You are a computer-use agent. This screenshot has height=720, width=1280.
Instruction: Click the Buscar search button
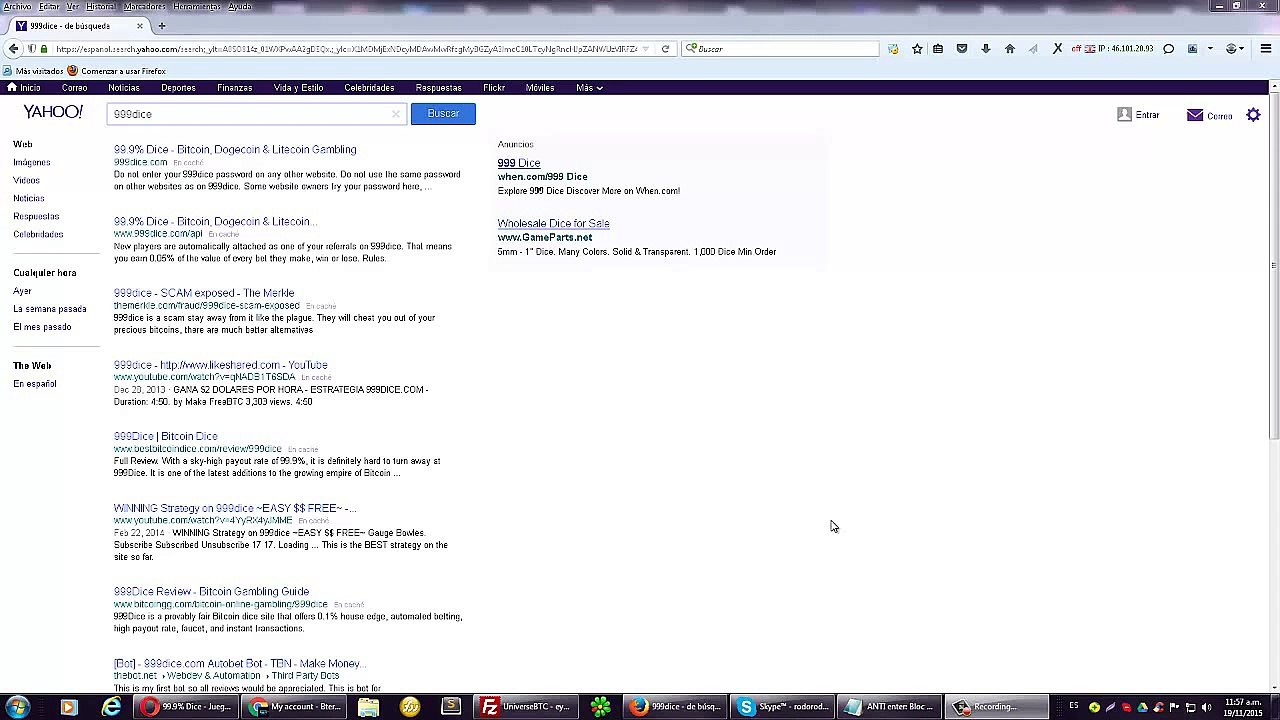[443, 114]
